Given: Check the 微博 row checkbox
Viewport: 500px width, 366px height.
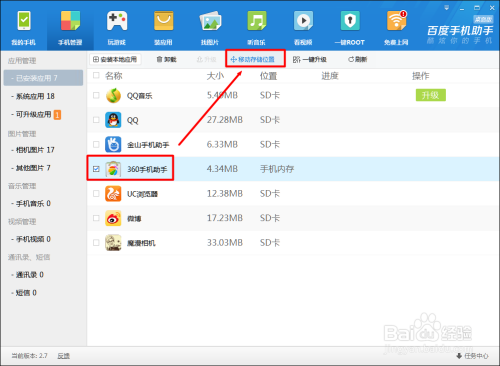Looking at the screenshot, I should tap(96, 218).
